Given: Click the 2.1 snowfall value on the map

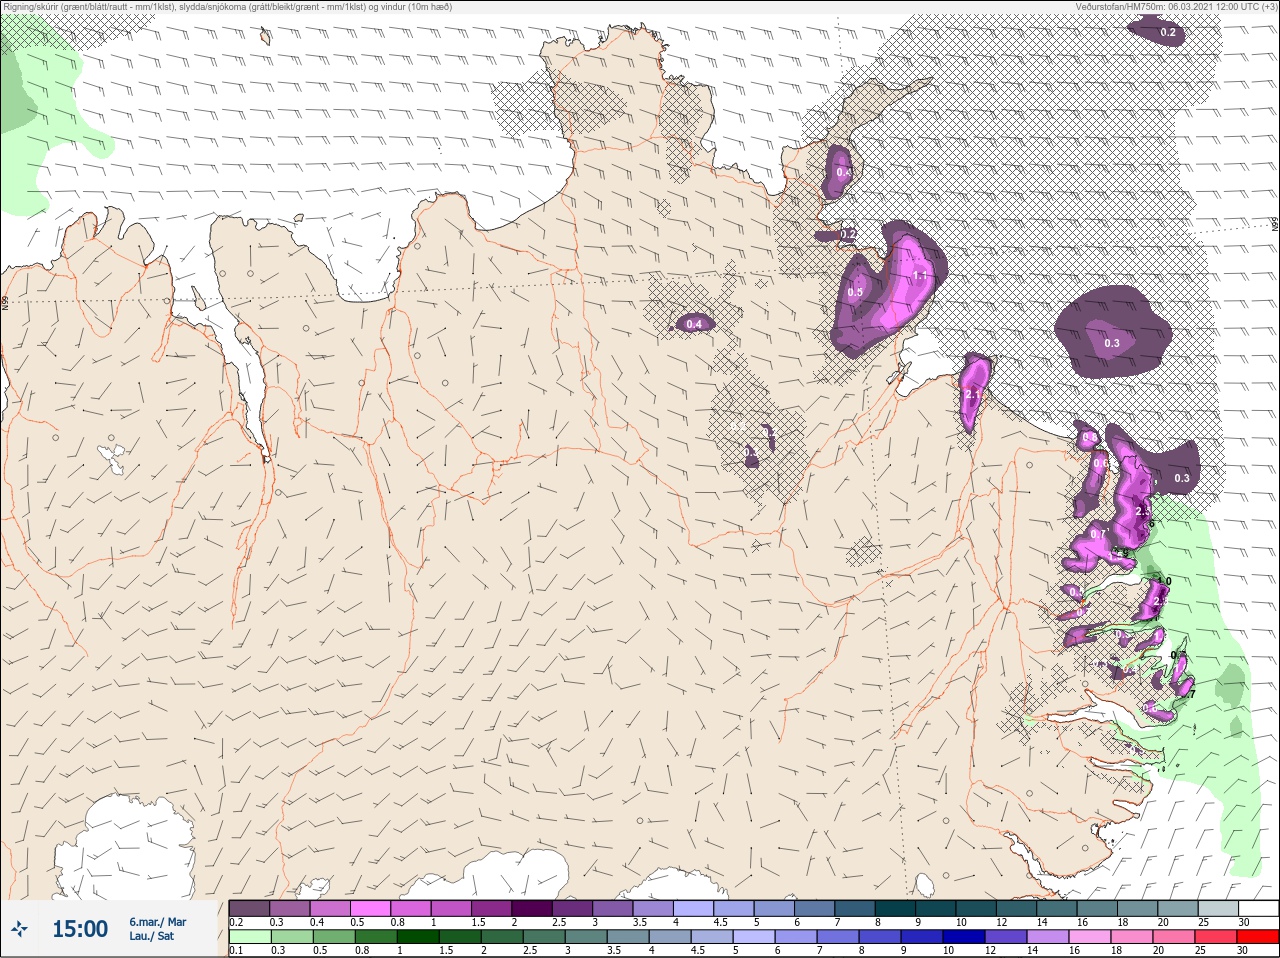Looking at the screenshot, I should point(973,394).
